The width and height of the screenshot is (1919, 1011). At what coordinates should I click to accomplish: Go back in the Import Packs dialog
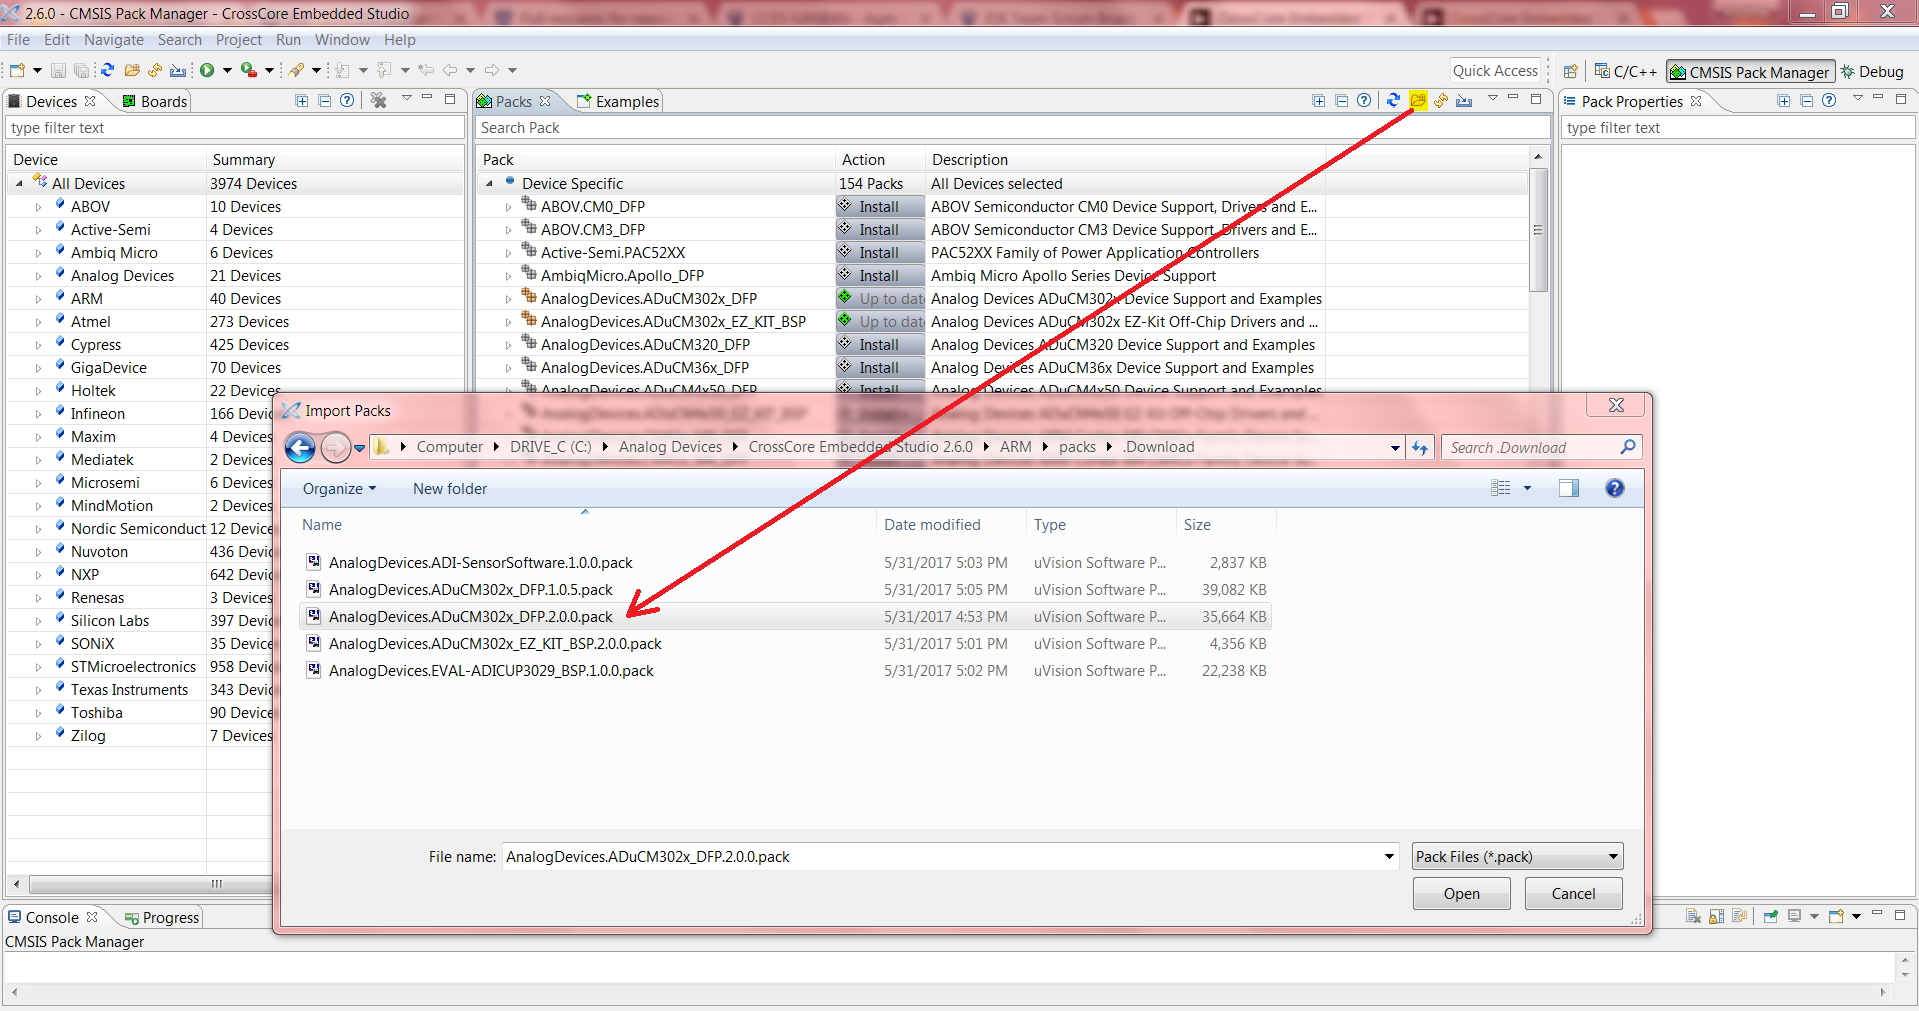click(x=300, y=447)
